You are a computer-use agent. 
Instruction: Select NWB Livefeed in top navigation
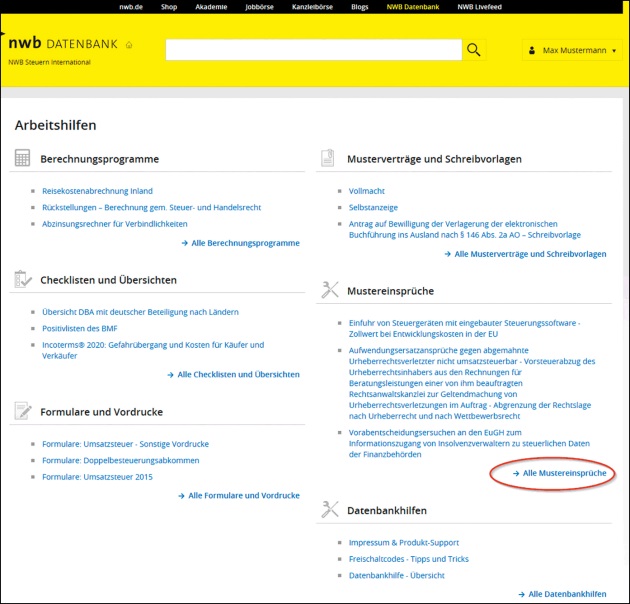click(479, 7)
